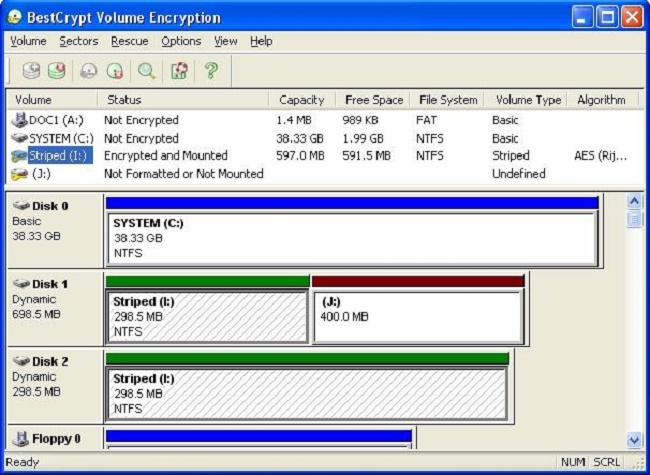Sort list by Free Space column header
The height and width of the screenshot is (475, 650).
373,100
